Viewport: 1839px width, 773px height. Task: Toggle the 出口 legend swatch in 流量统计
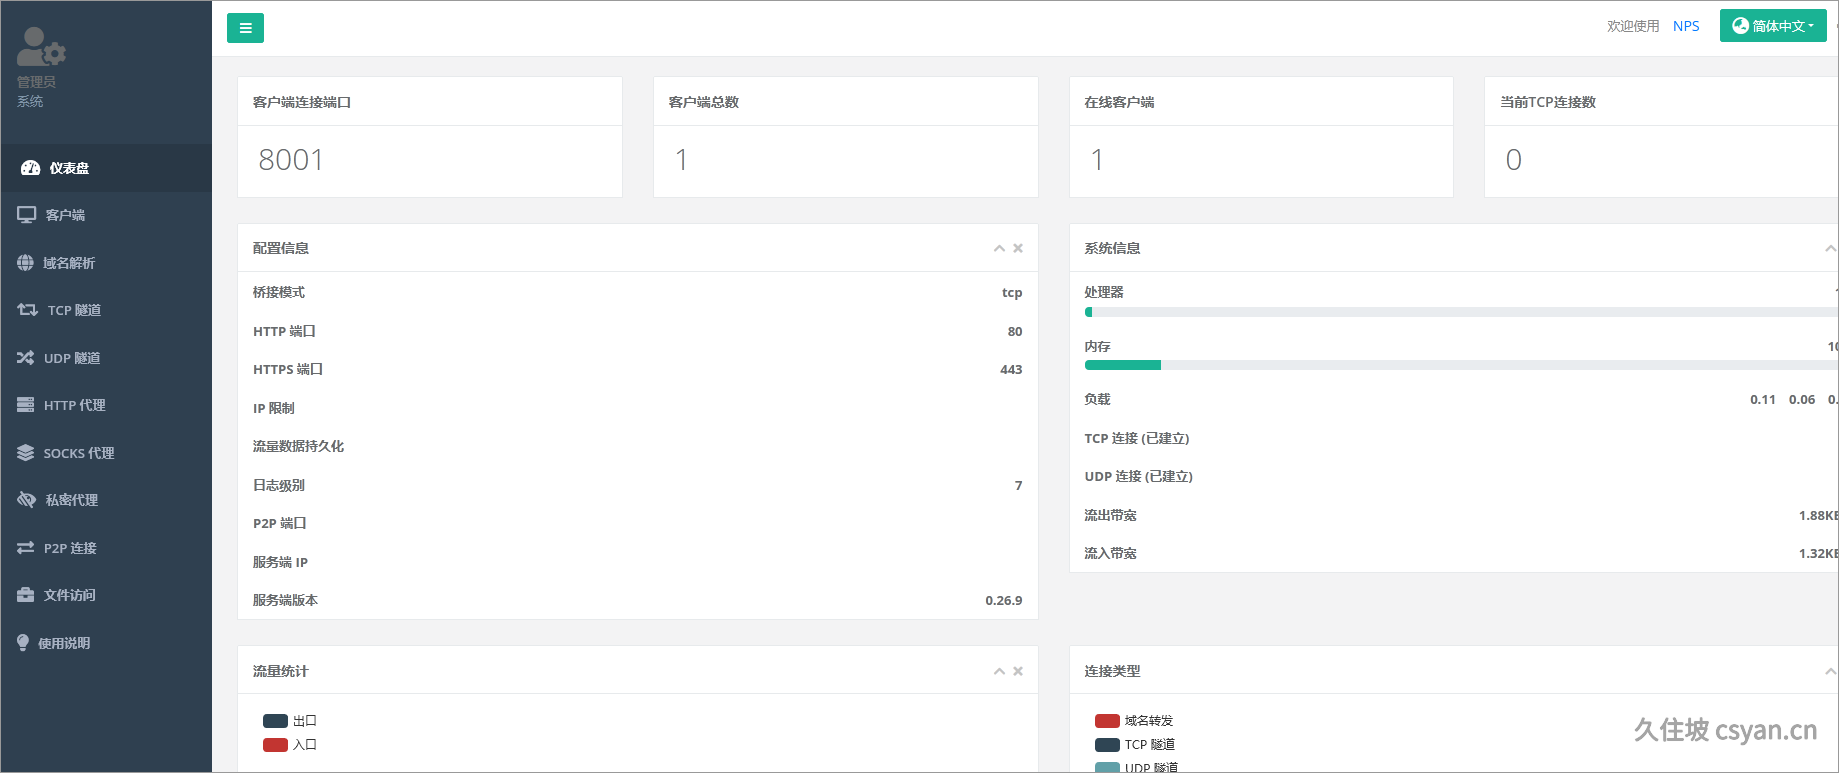275,721
